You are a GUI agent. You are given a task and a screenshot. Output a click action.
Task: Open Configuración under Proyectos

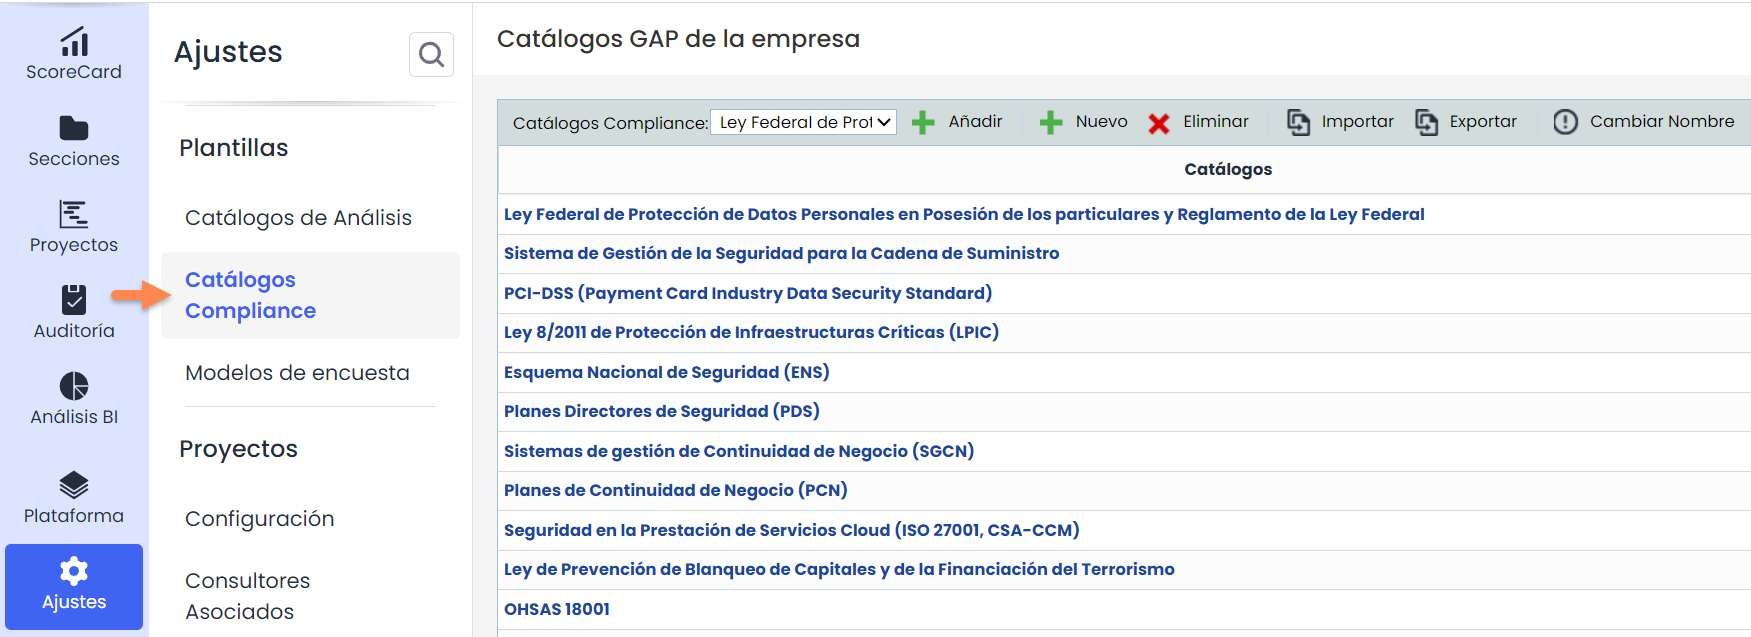coord(259,519)
